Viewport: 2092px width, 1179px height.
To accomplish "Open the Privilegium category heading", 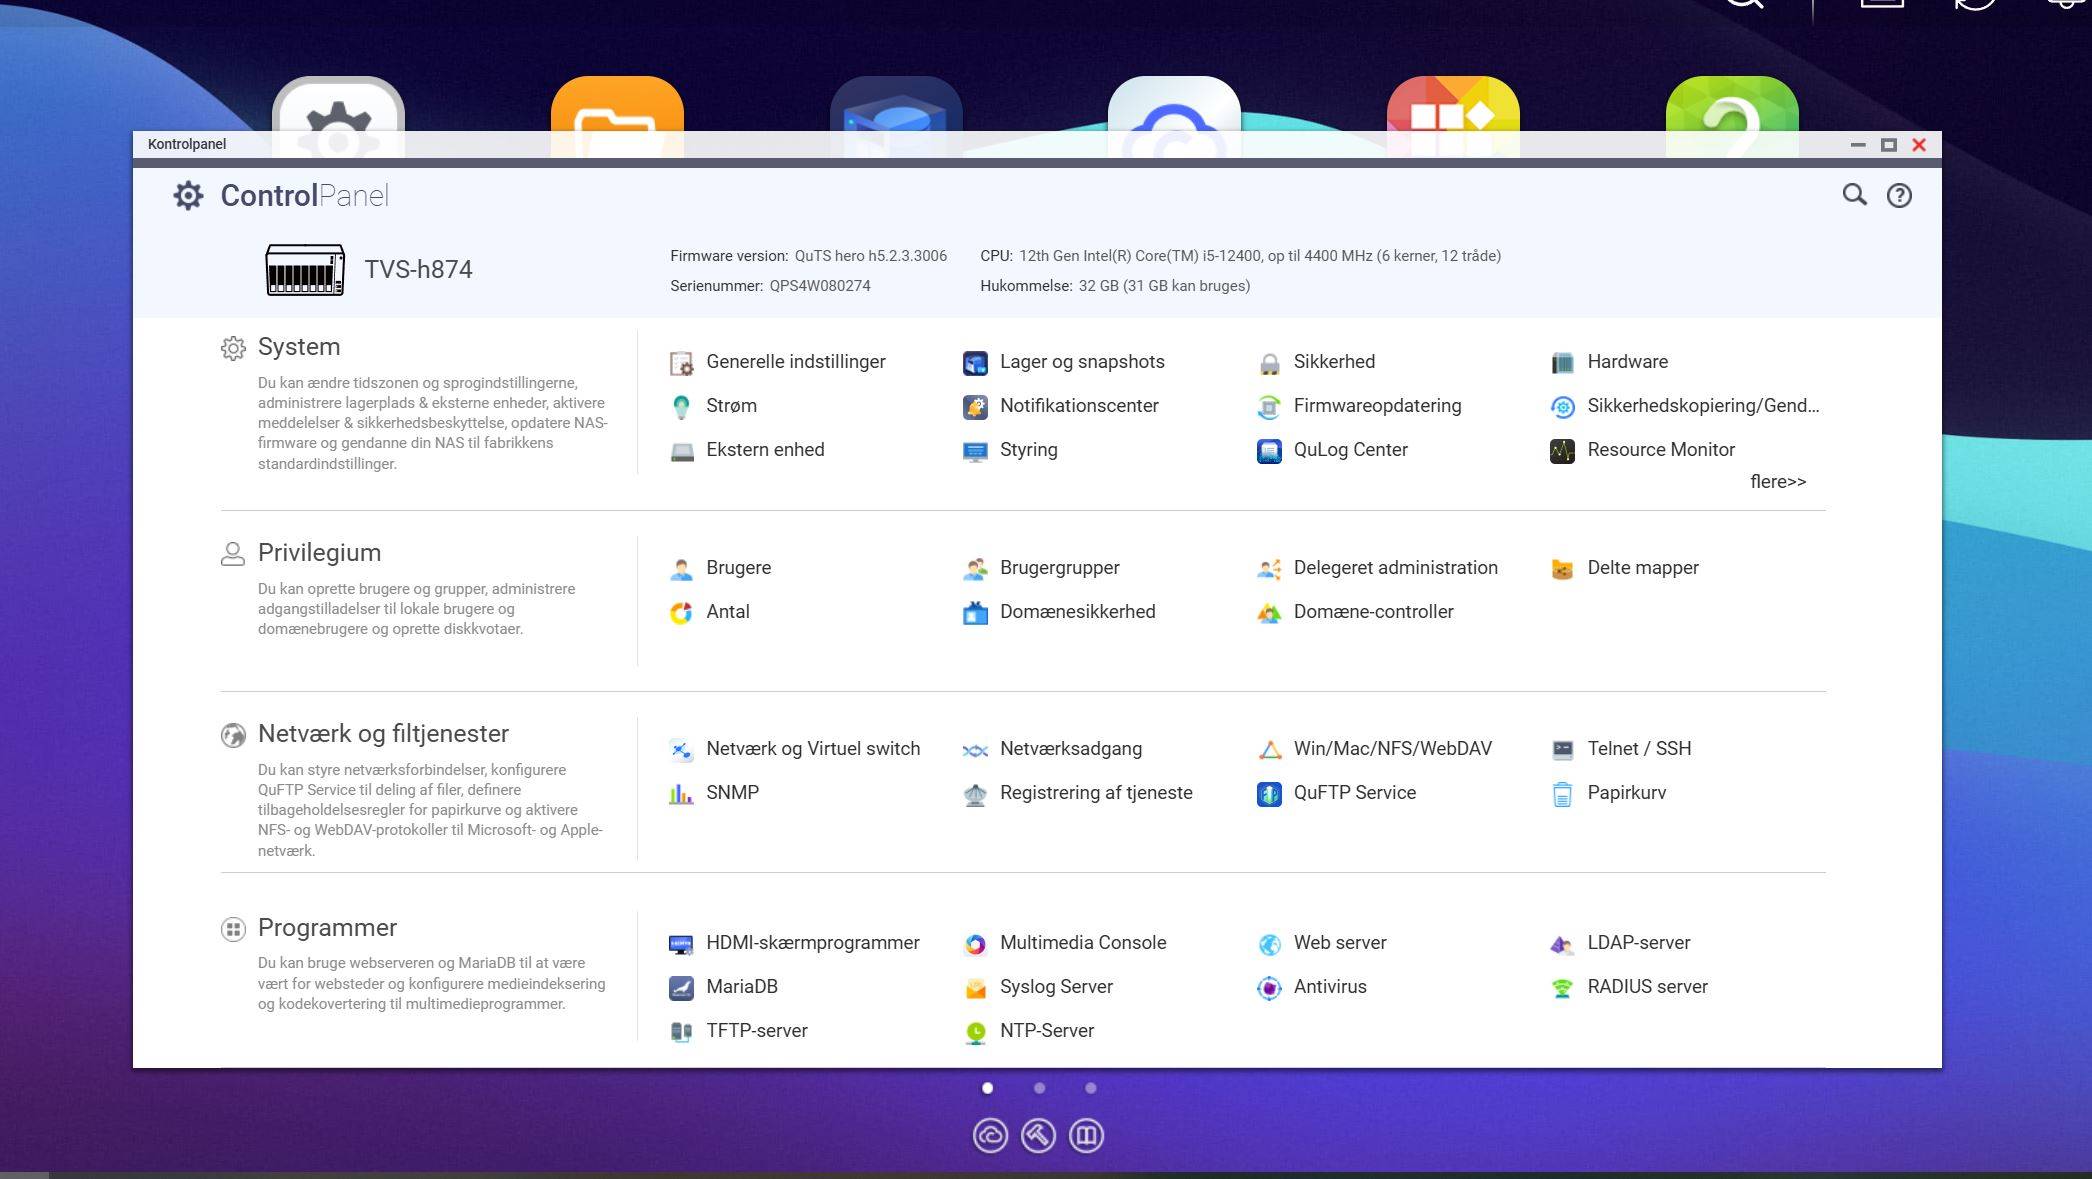I will [x=318, y=553].
